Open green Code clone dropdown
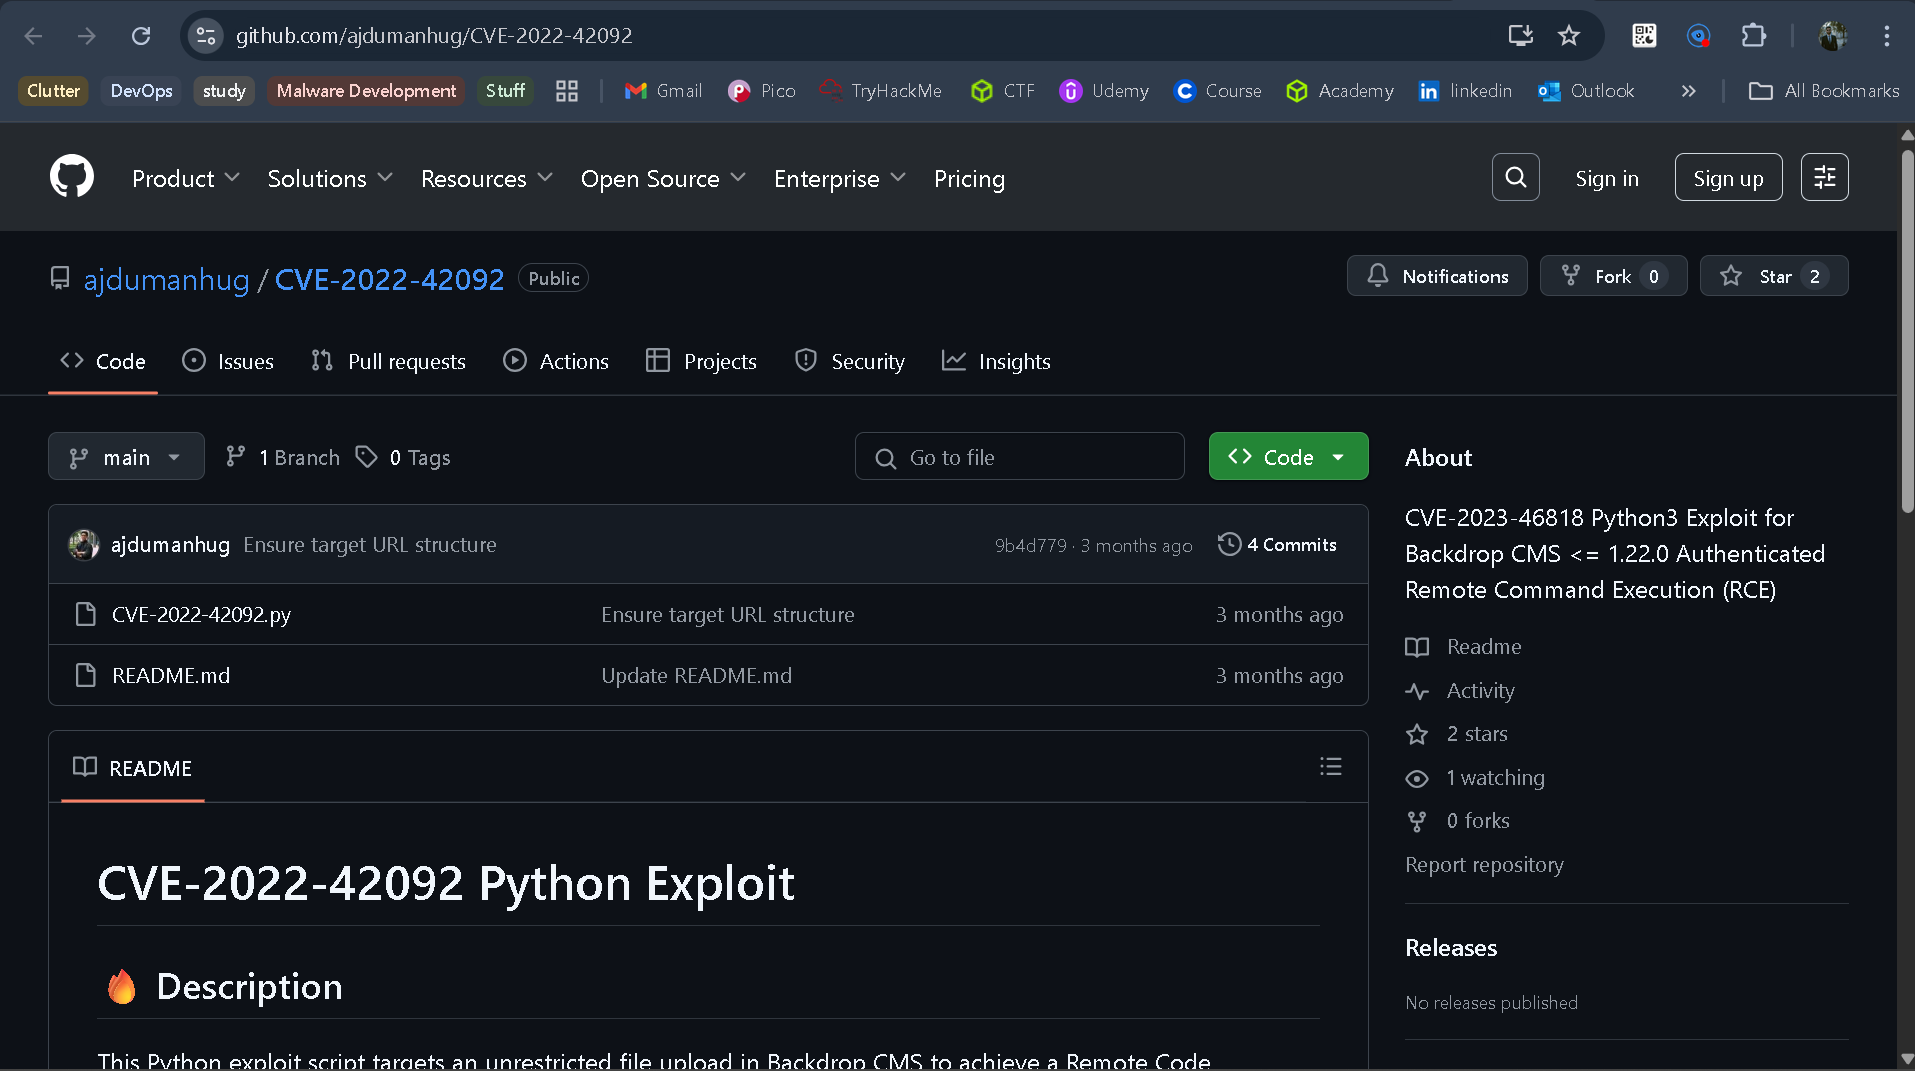 pyautogui.click(x=1288, y=457)
